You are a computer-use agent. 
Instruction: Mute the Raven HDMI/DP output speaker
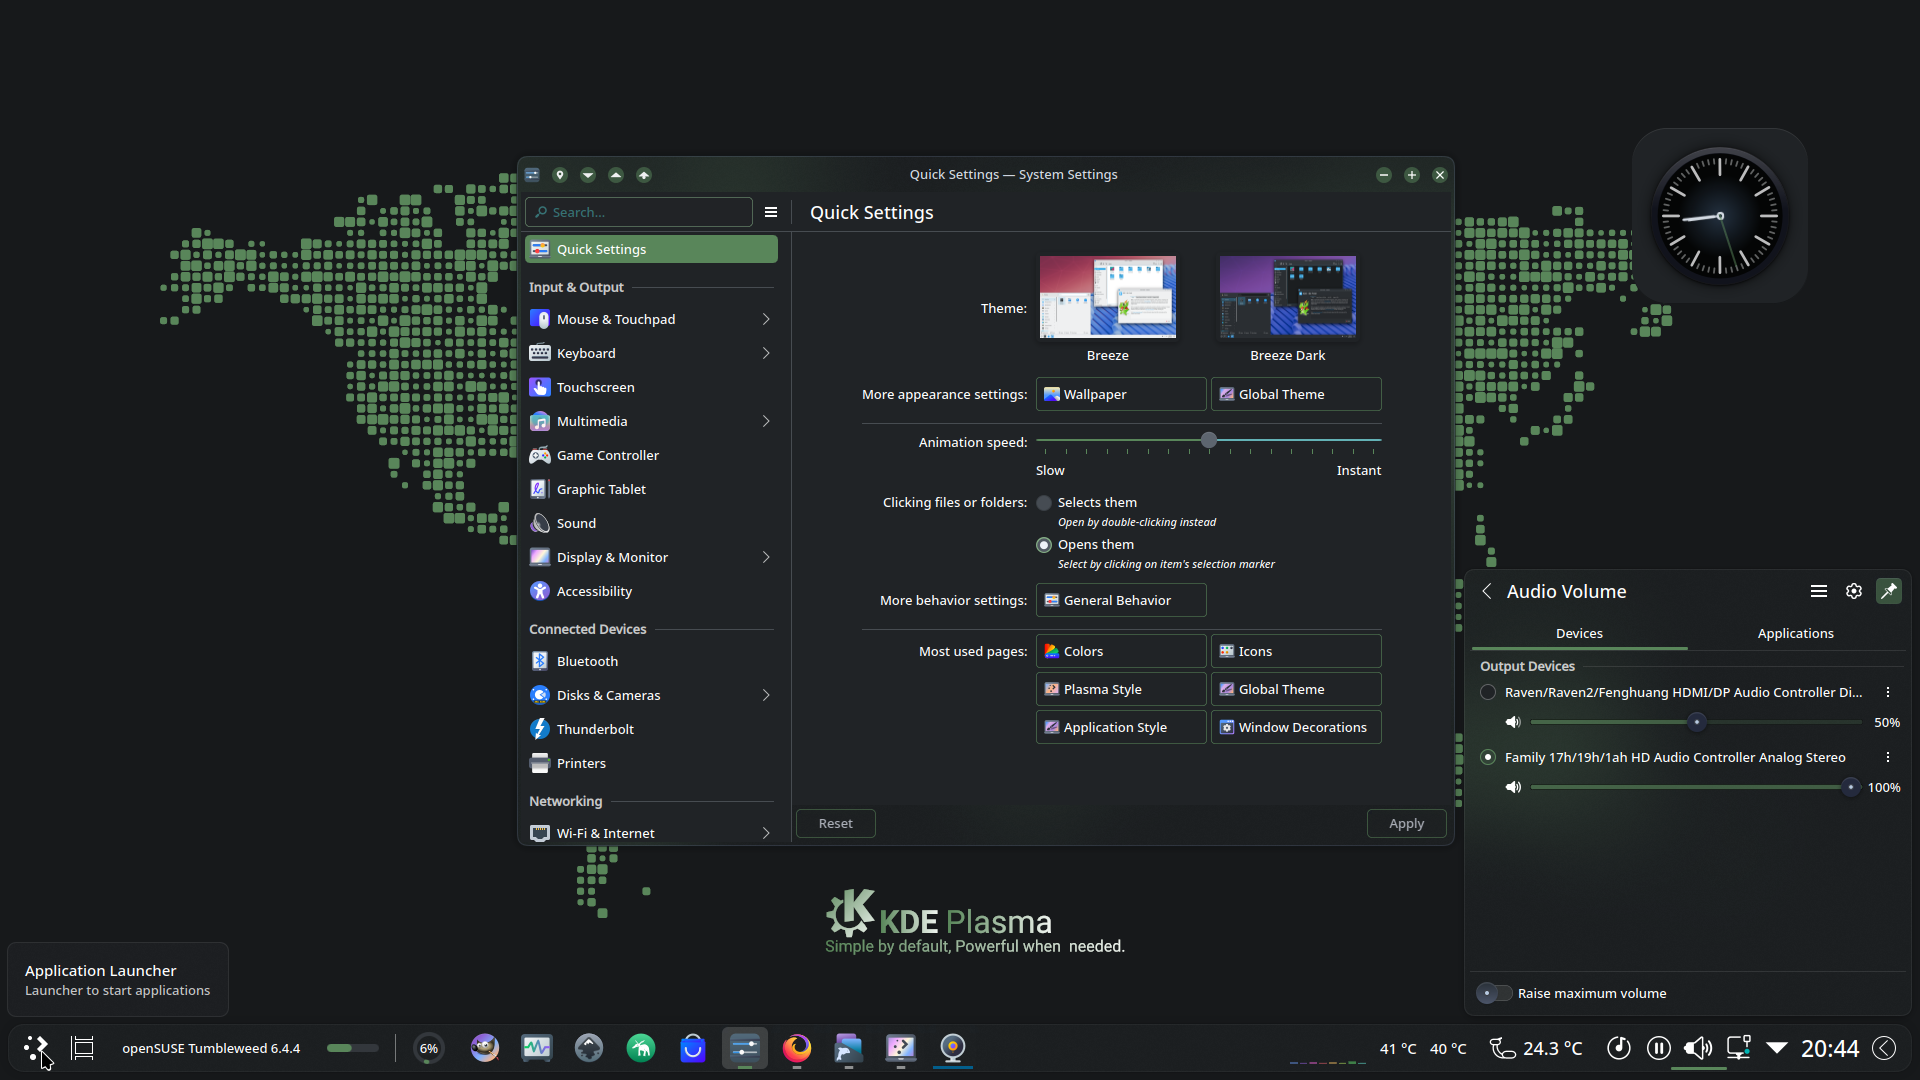tap(1513, 722)
